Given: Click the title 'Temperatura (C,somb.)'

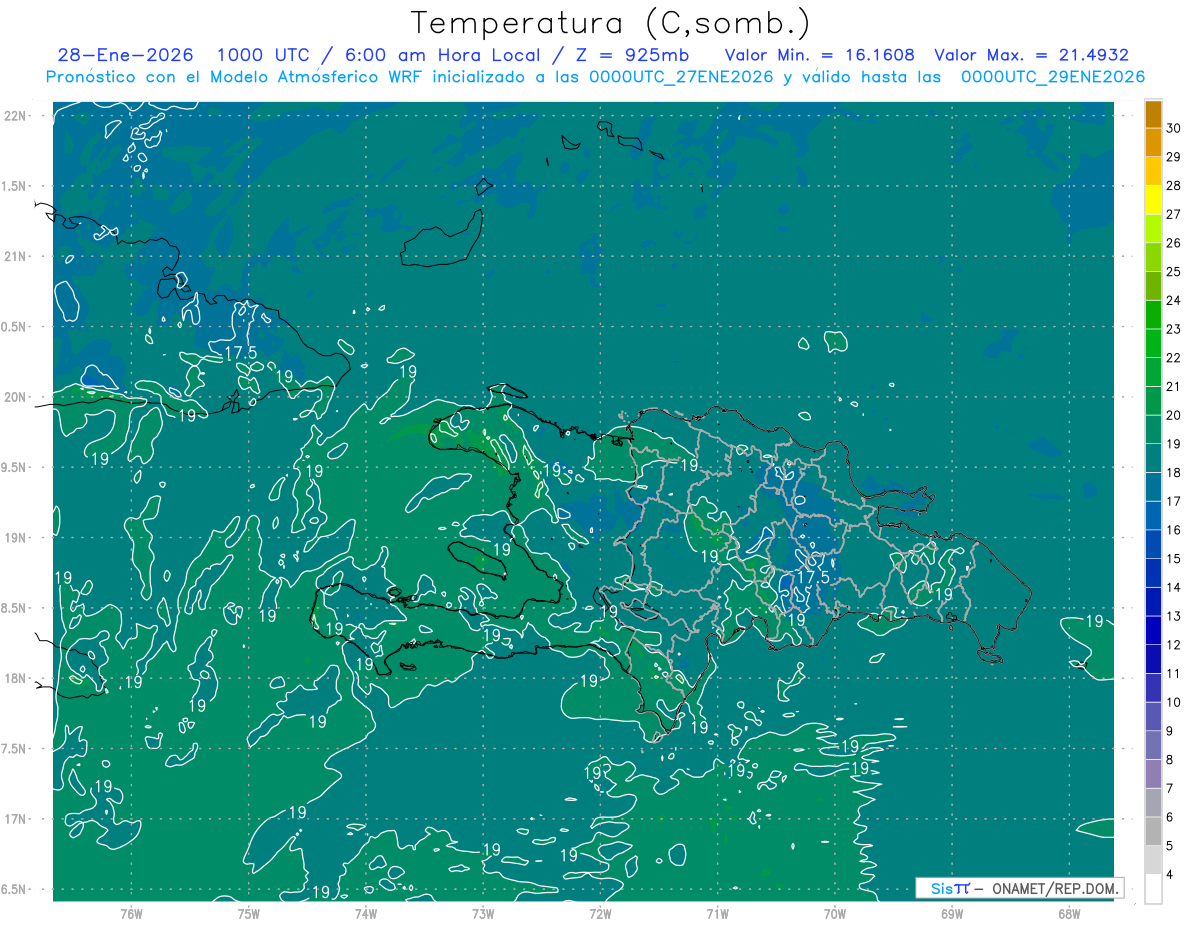Looking at the screenshot, I should tap(611, 24).
